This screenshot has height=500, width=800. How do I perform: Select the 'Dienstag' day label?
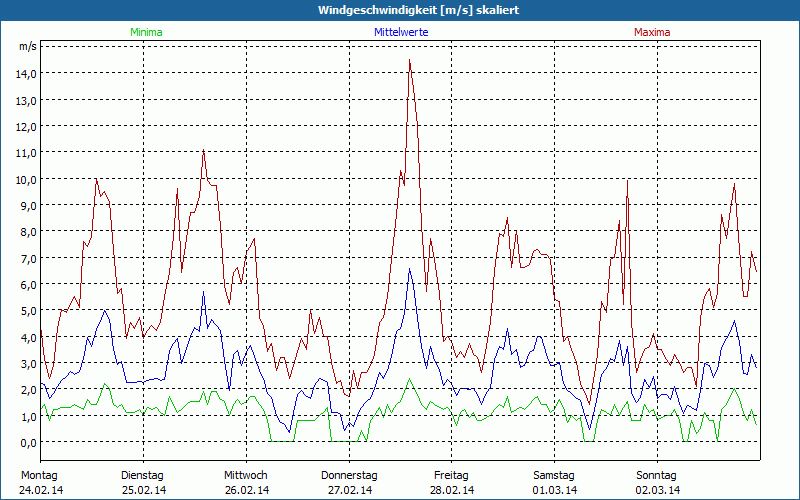(142, 475)
